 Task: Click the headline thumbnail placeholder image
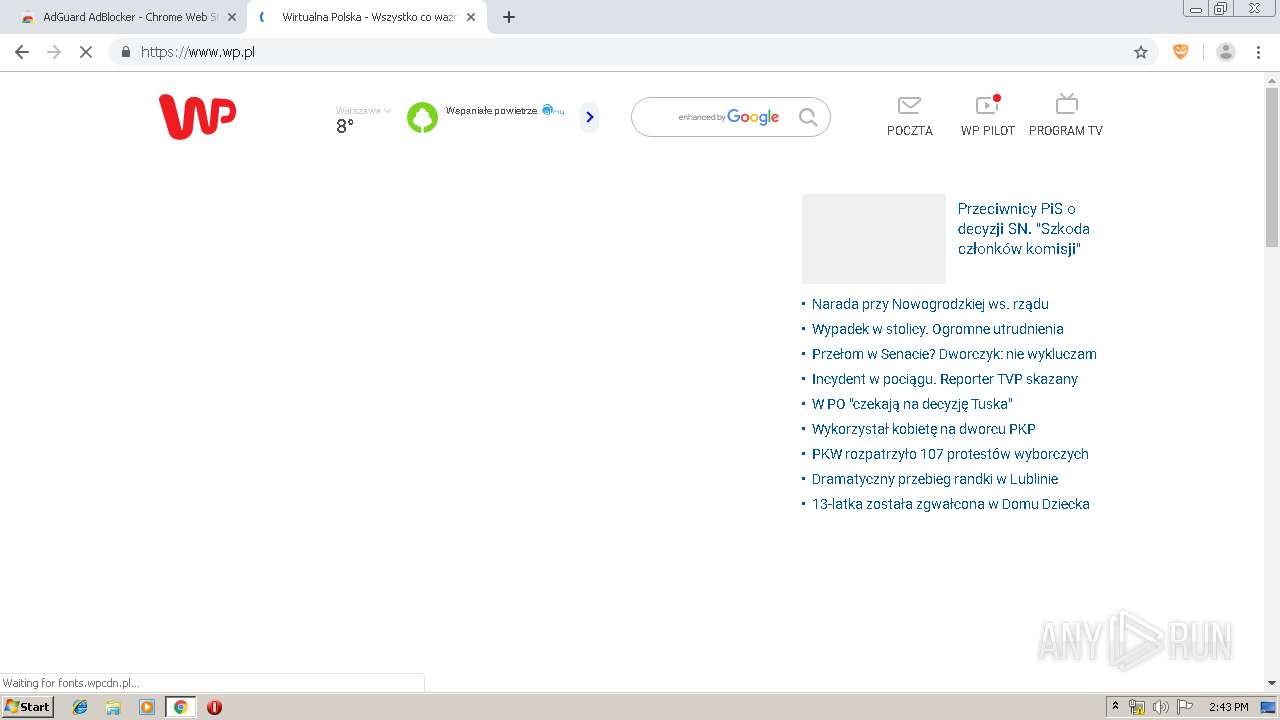(873, 239)
